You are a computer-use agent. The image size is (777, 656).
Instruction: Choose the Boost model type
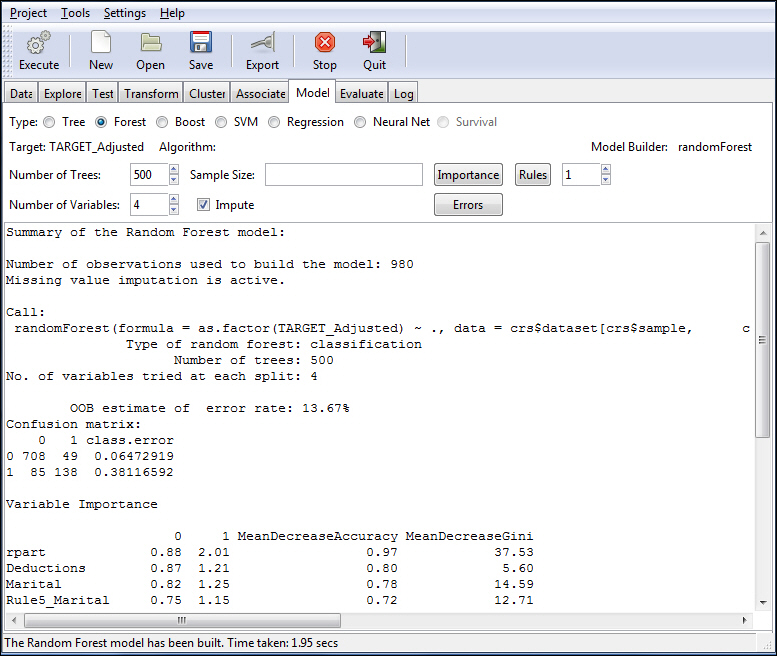(x=162, y=122)
